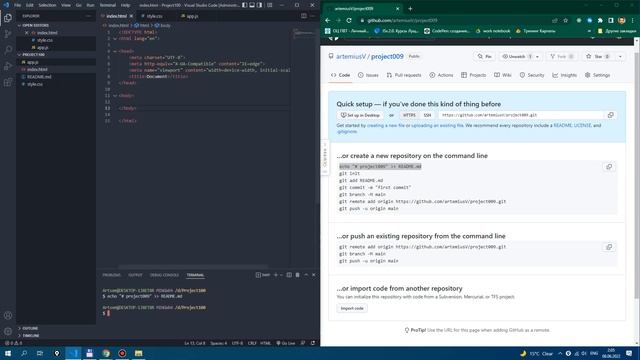Bookmark this page with the star icon

tap(566, 20)
